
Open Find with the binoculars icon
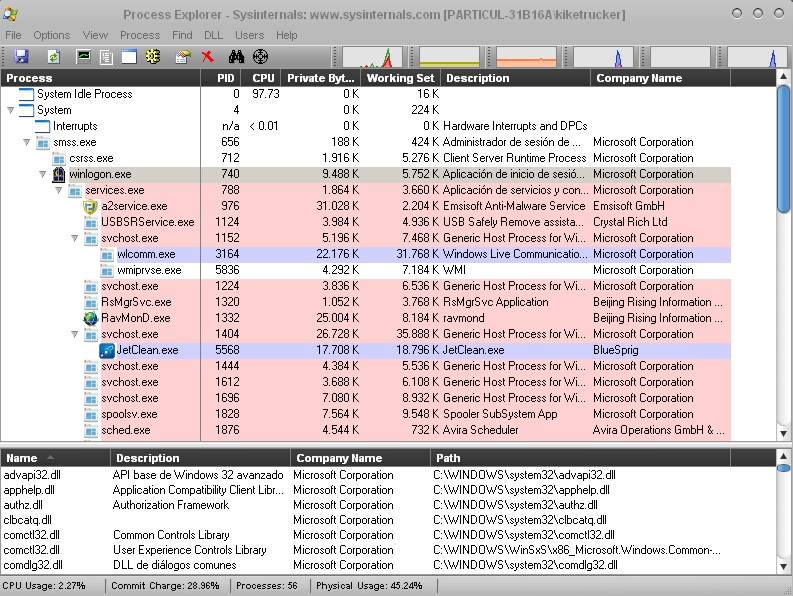point(236,57)
